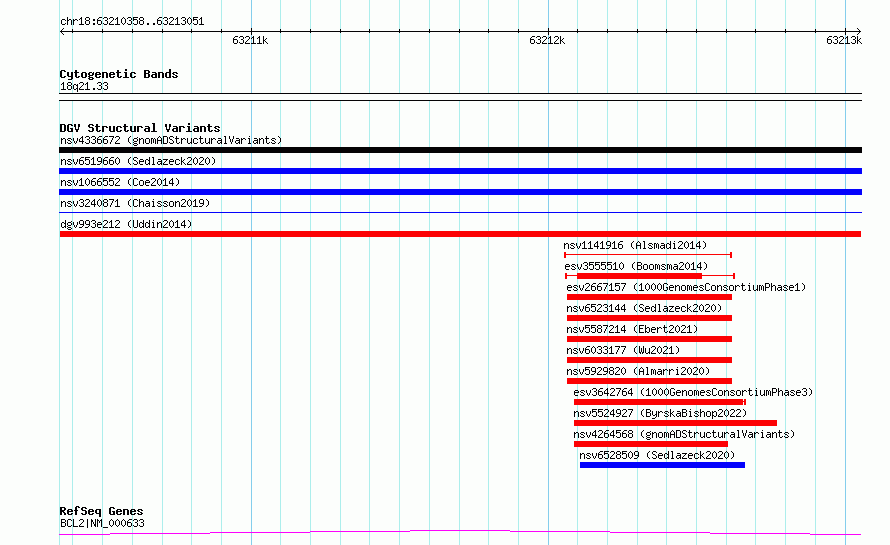Image resolution: width=890 pixels, height=545 pixels.
Task: Click the BCL2|NM_000633 gene label
Action: [x=102, y=523]
